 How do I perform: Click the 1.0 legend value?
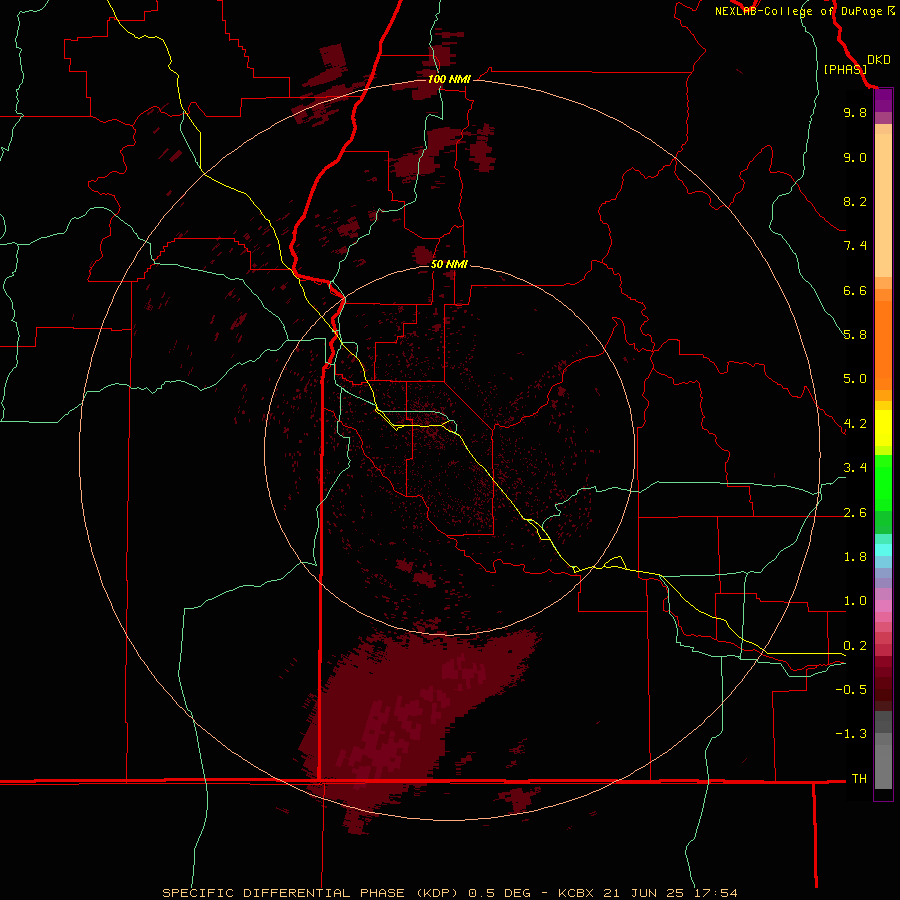(855, 601)
